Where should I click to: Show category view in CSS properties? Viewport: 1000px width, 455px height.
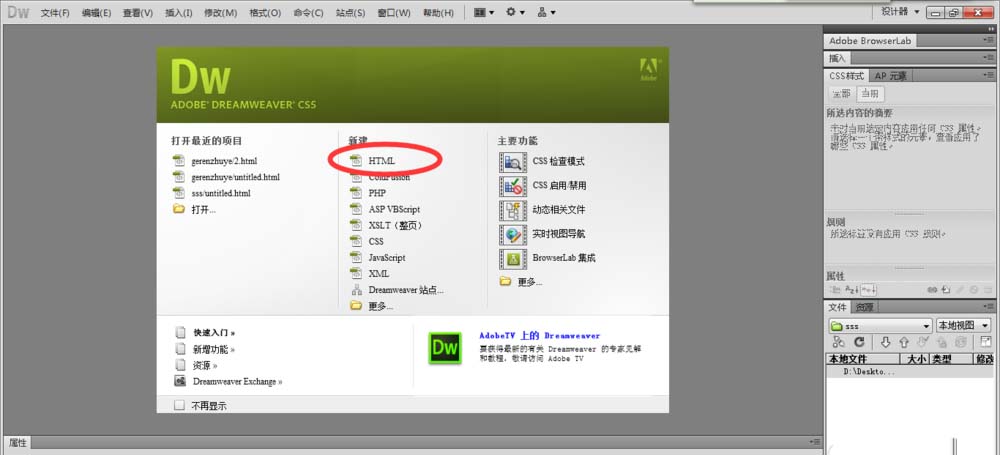pos(835,290)
